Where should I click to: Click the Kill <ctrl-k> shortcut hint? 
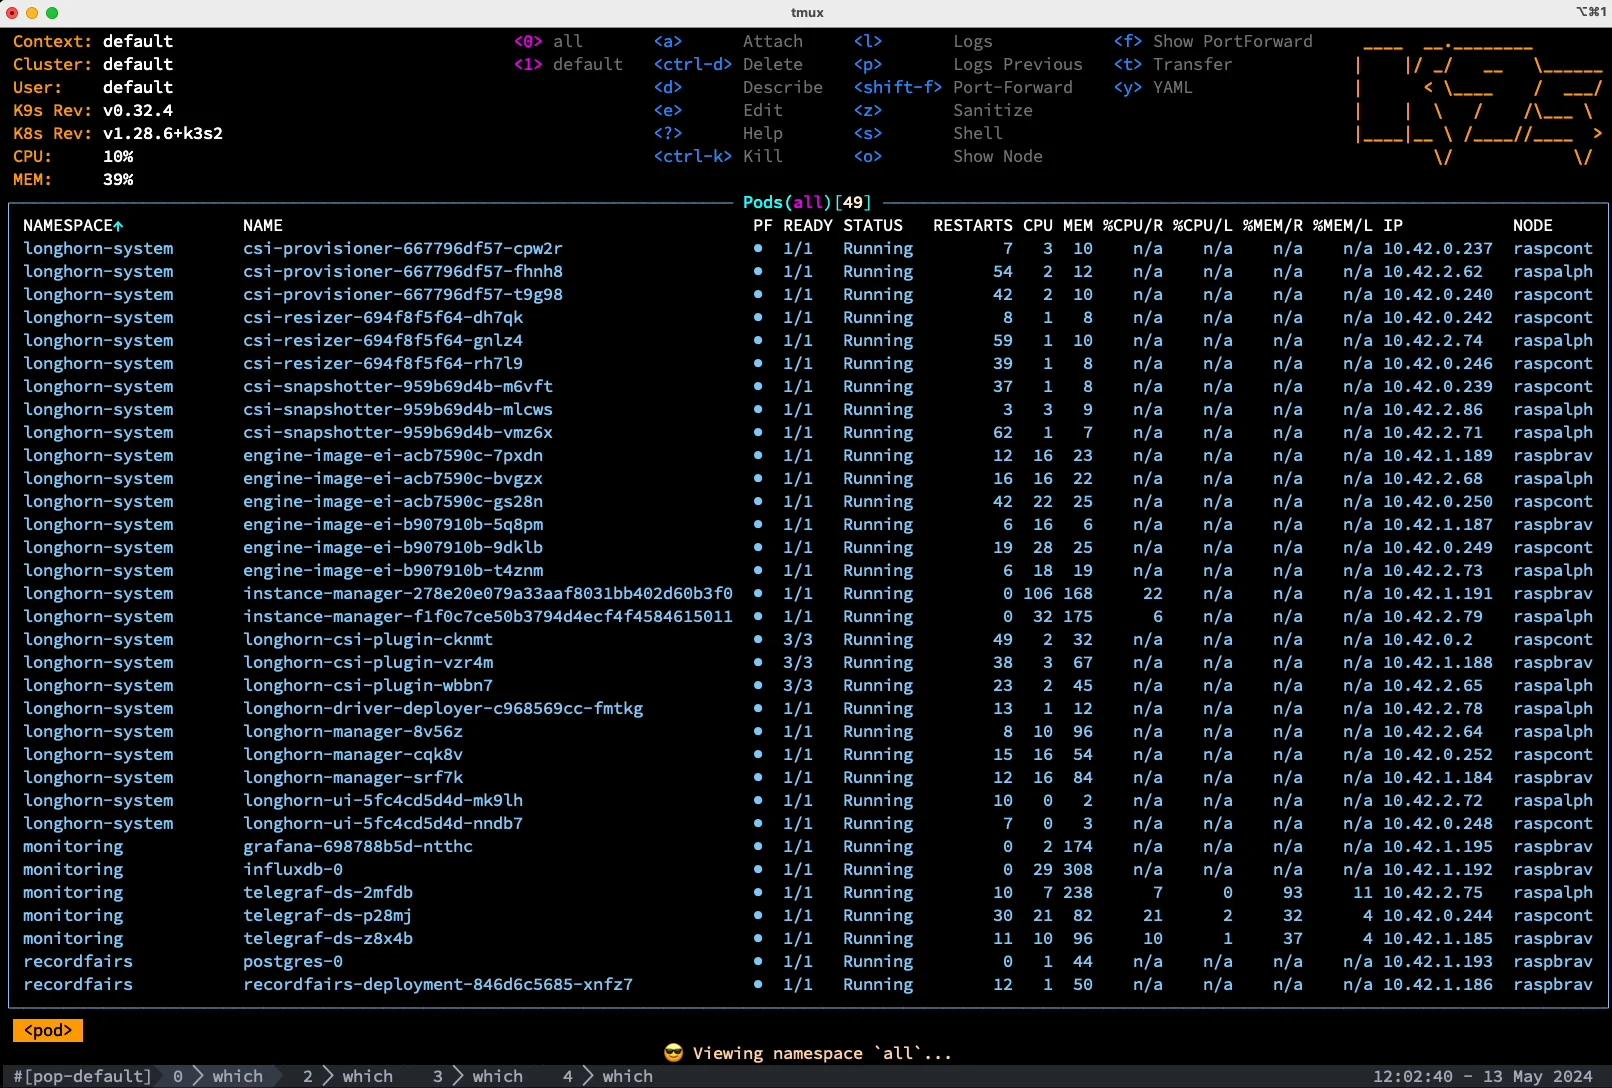[x=718, y=156]
